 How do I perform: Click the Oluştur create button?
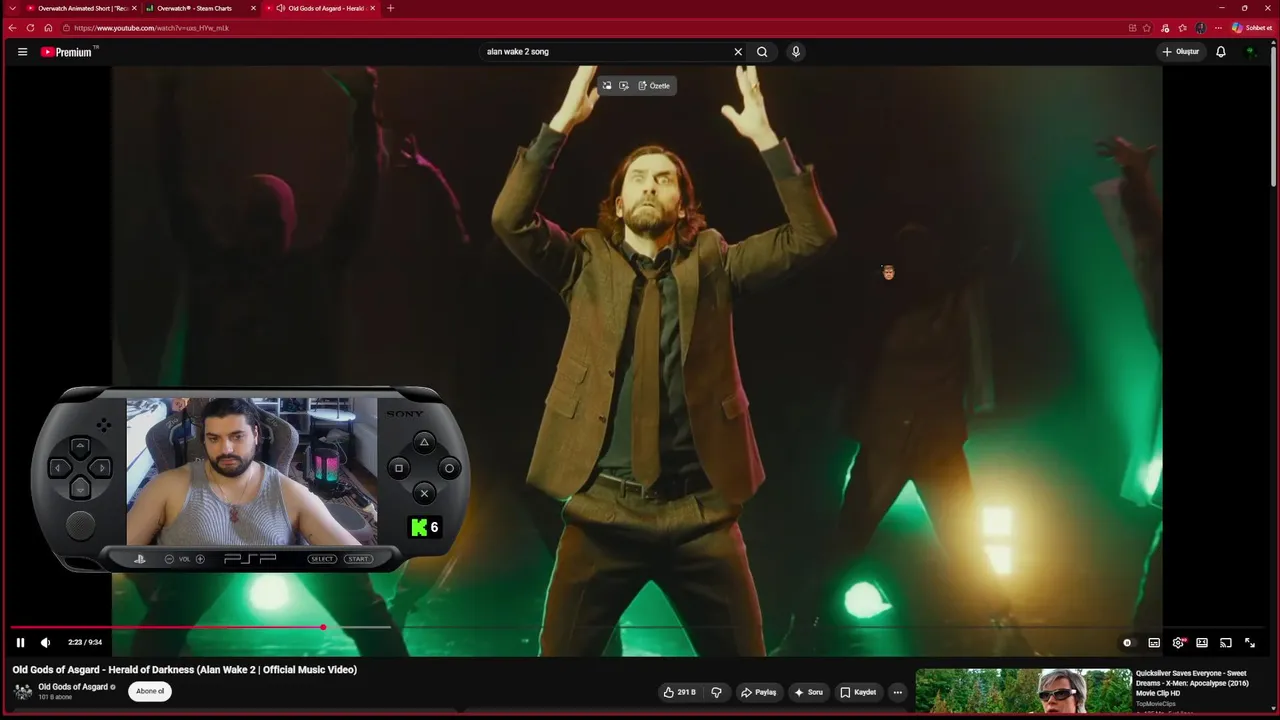[1181, 52]
